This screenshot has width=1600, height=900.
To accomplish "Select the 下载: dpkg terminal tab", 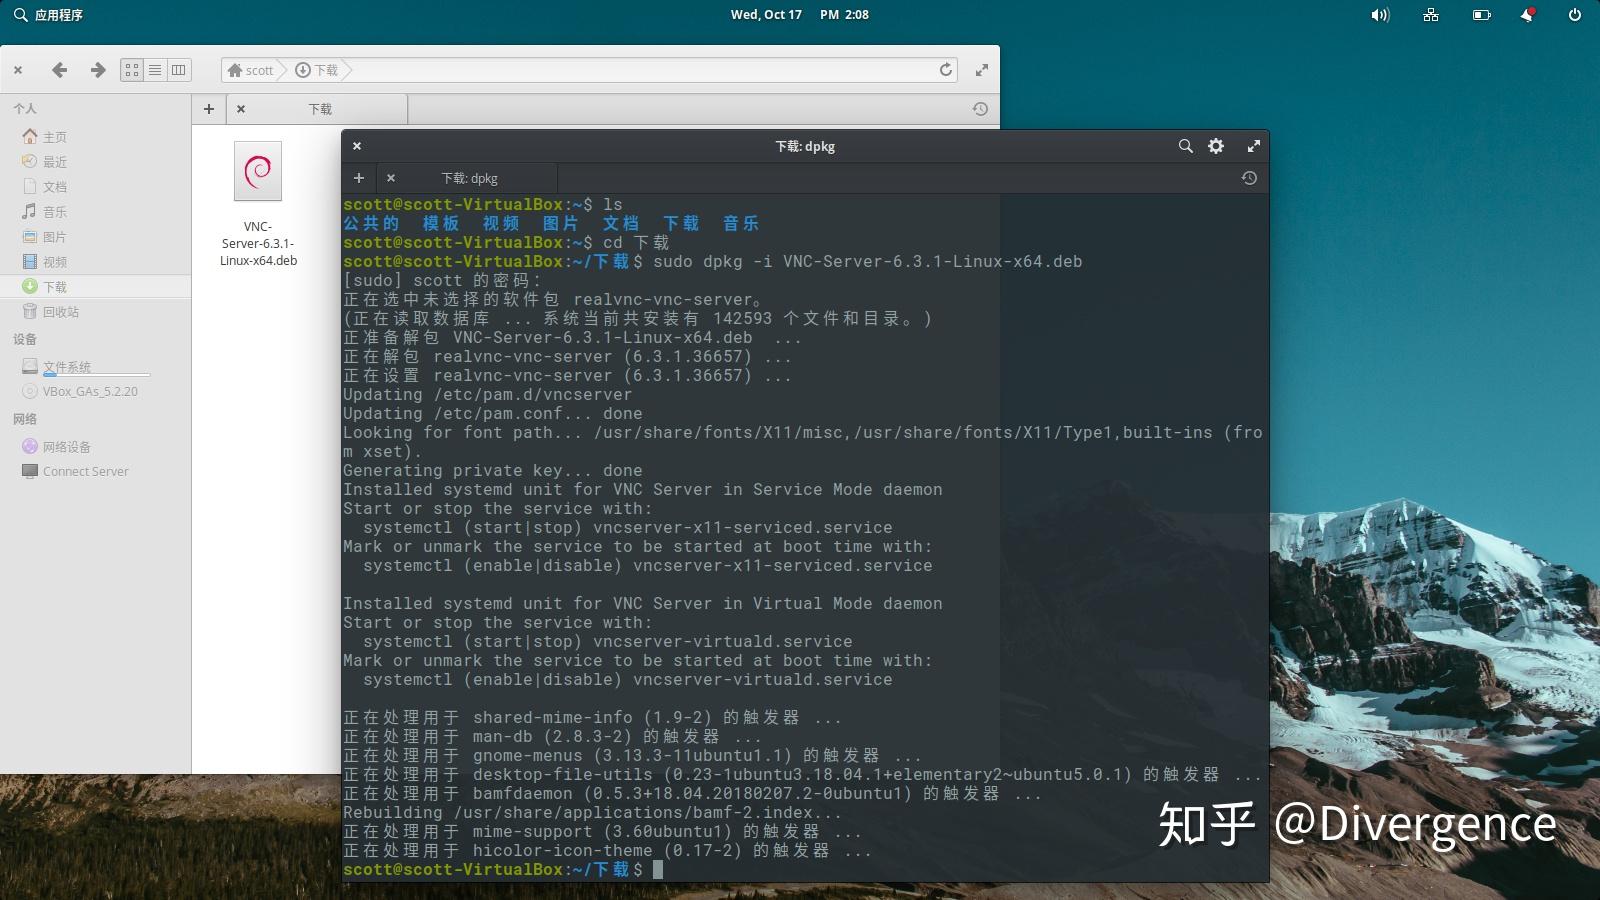I will pos(469,178).
